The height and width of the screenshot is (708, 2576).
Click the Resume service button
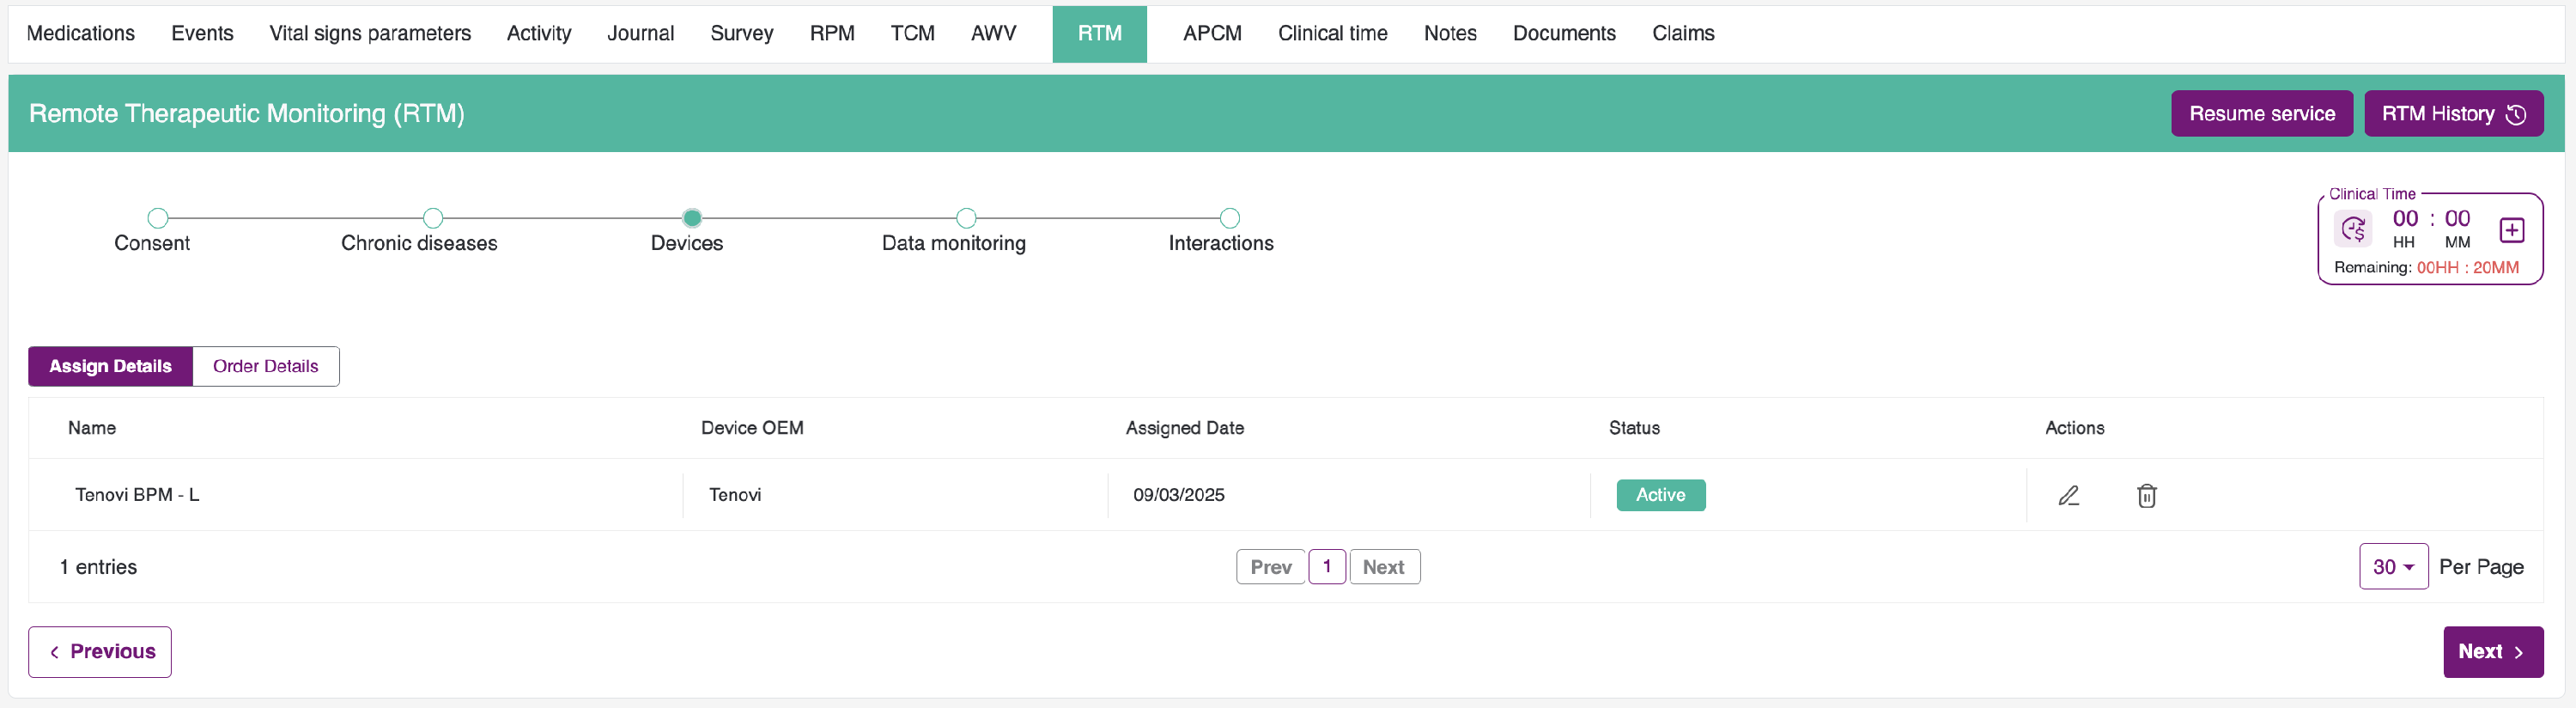[2261, 114]
